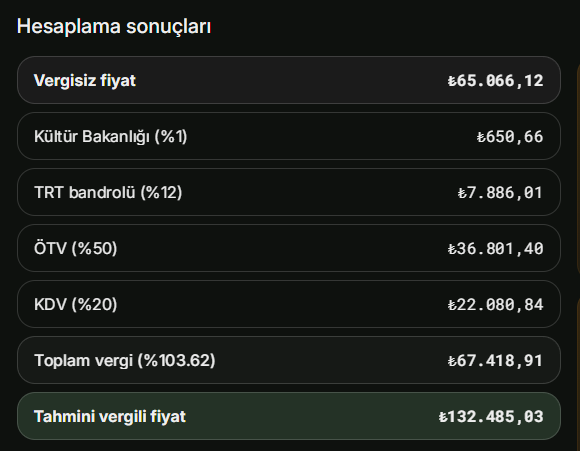The image size is (580, 451).
Task: Click the ₺22.080,84 amount
Action: 495,305
